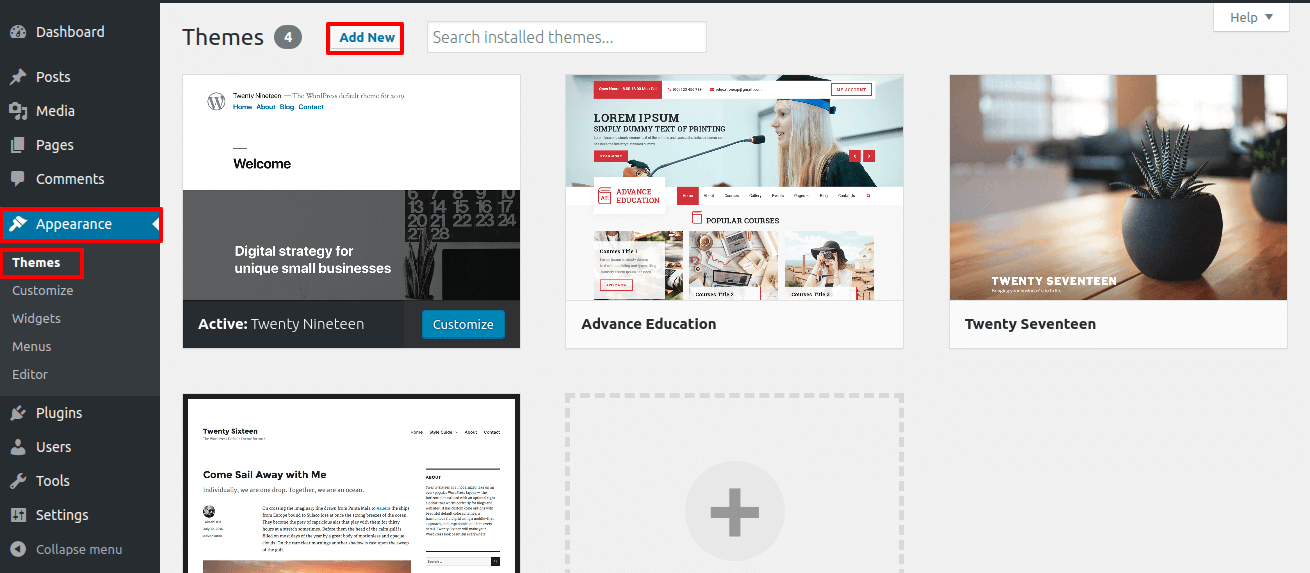The image size is (1310, 573).
Task: Expand the Help dropdown tab
Action: coord(1250,17)
